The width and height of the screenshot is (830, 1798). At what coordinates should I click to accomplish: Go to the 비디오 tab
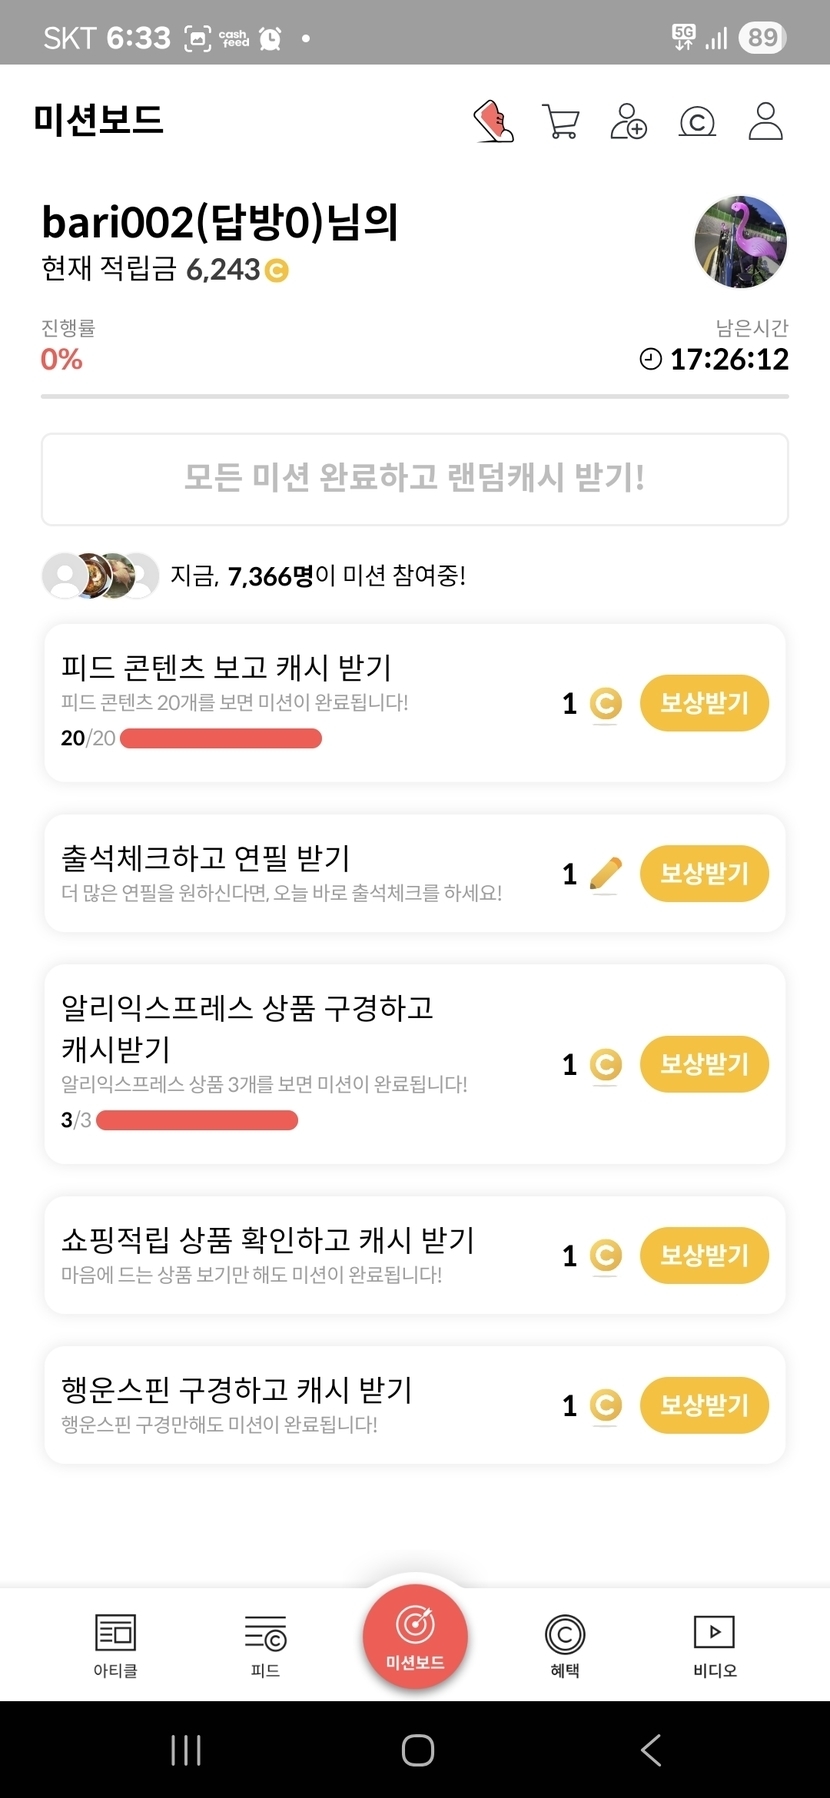coord(714,1645)
